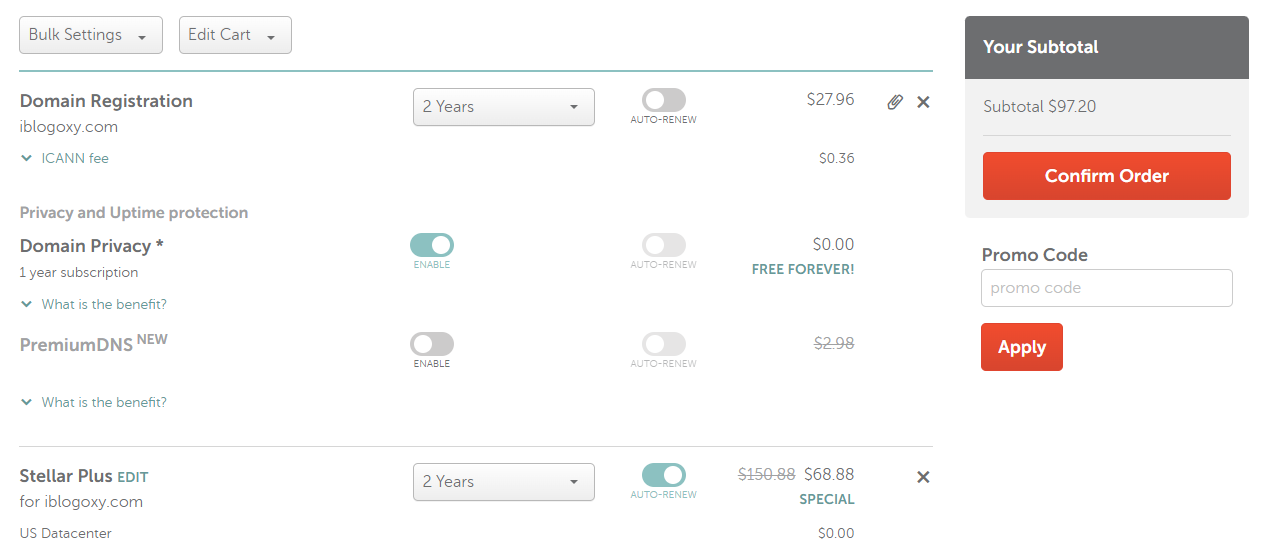The width and height of the screenshot is (1279, 551).
Task: Click the Confirm Order button
Action: (1107, 176)
